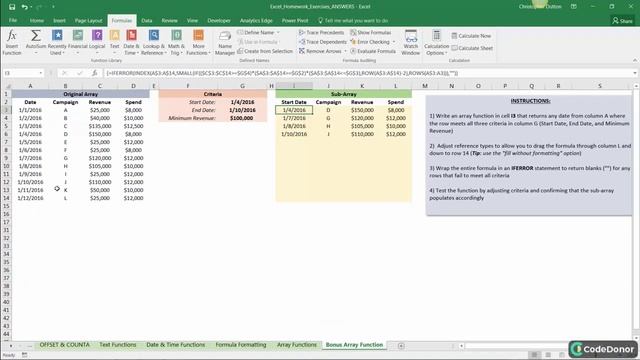
Task: Open the Array Functions sheet
Action: coord(297,345)
